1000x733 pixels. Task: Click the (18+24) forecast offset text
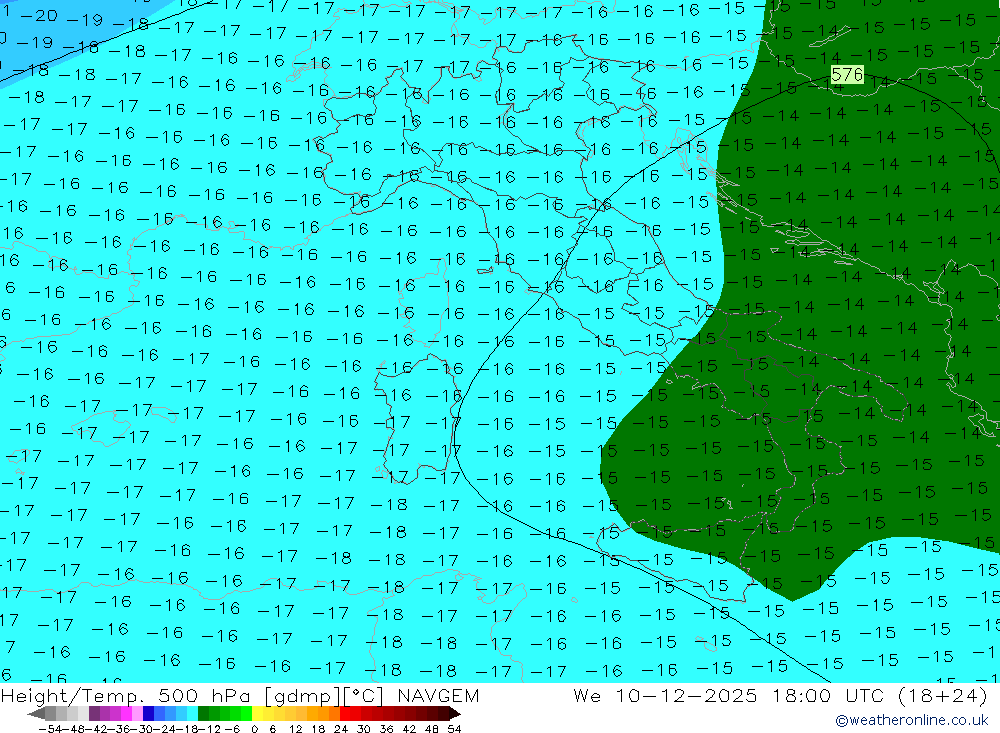click(943, 695)
